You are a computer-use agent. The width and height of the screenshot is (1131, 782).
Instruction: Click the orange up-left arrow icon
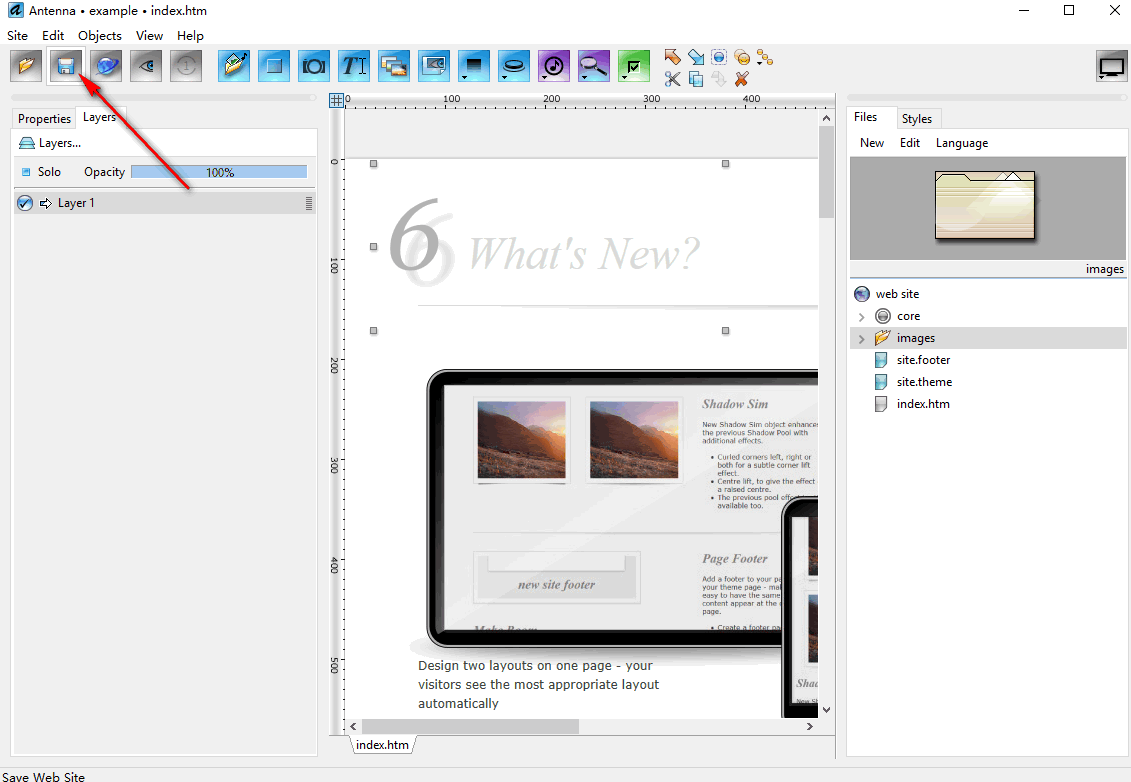coord(672,57)
